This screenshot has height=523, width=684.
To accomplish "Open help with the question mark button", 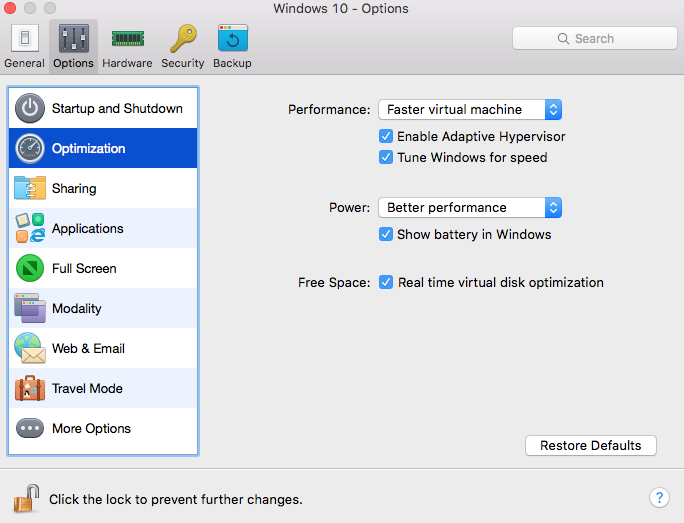I will point(659,497).
